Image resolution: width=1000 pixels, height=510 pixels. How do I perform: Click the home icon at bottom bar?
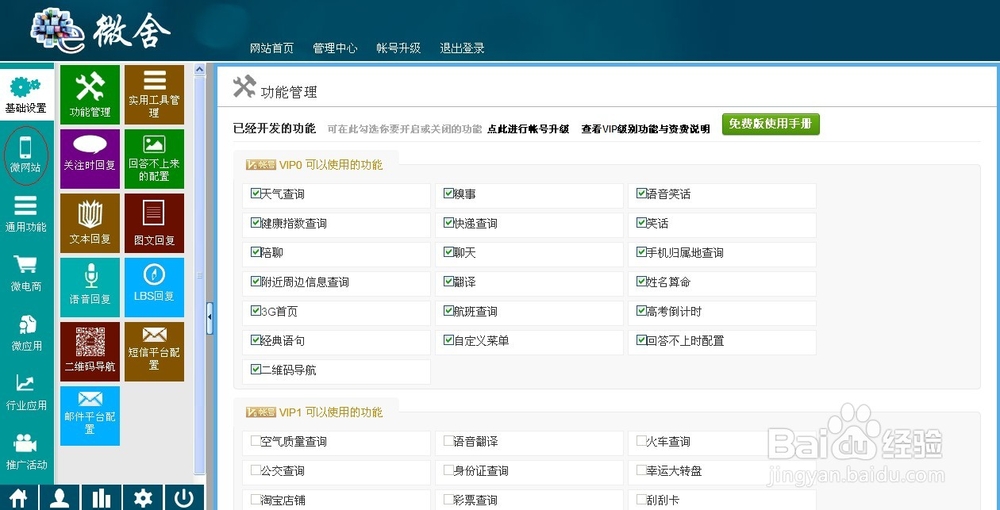pyautogui.click(x=18, y=498)
